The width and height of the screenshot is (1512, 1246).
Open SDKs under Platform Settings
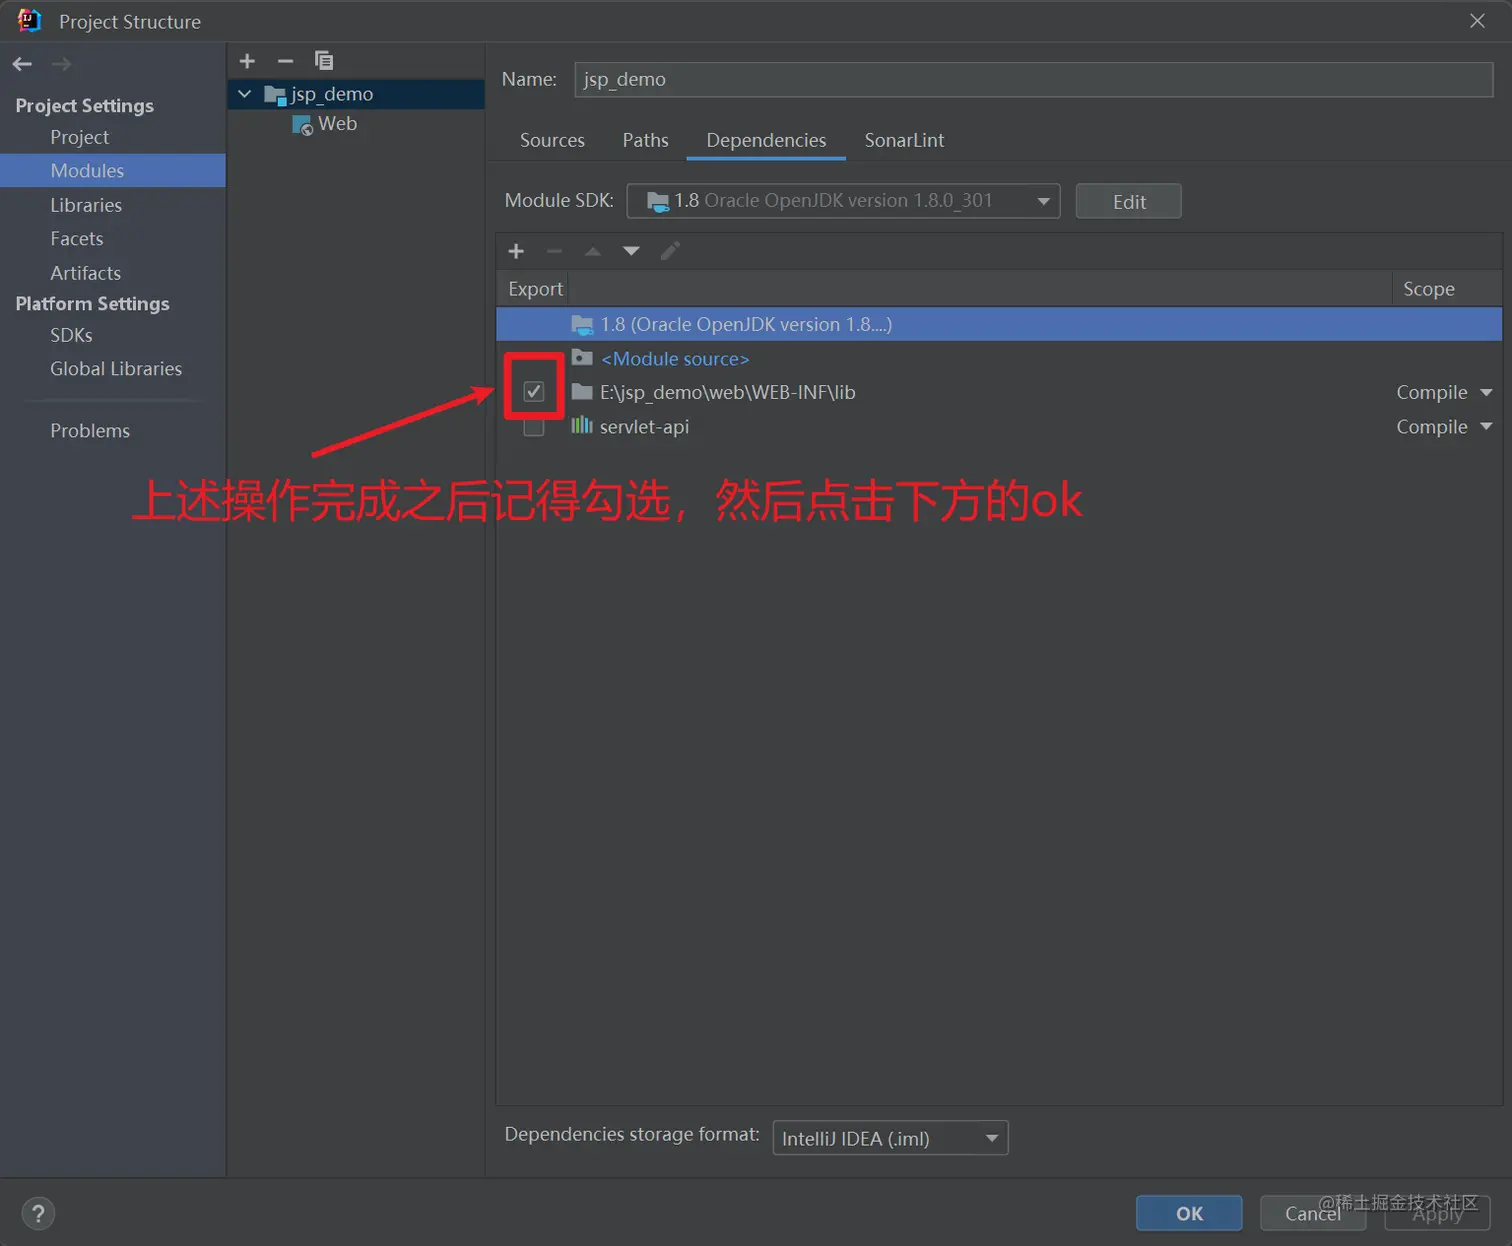71,335
